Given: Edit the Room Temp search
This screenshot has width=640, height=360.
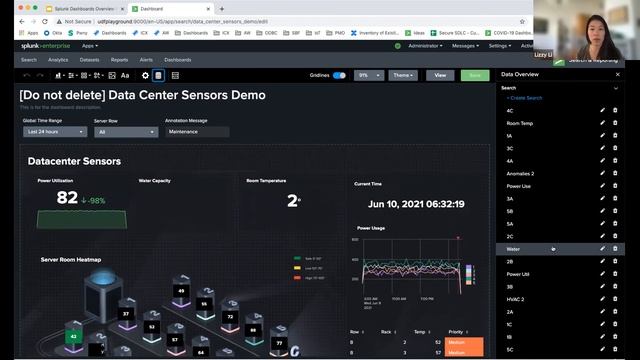Looking at the screenshot, I should (x=602, y=123).
